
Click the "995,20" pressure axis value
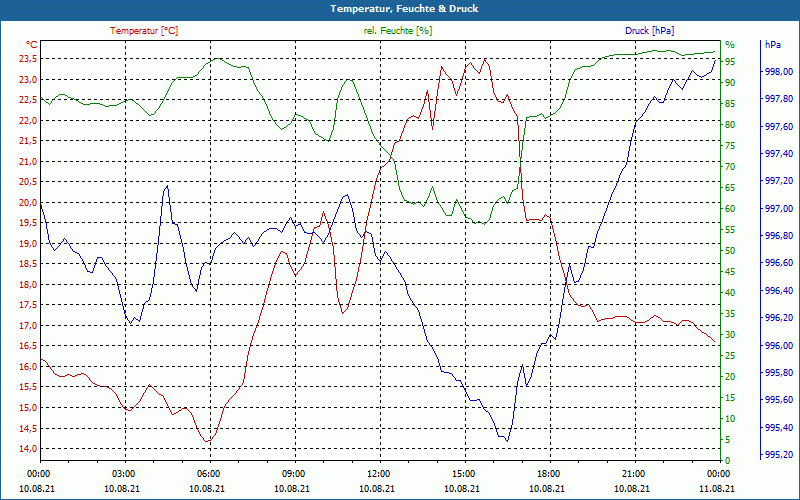pos(779,455)
